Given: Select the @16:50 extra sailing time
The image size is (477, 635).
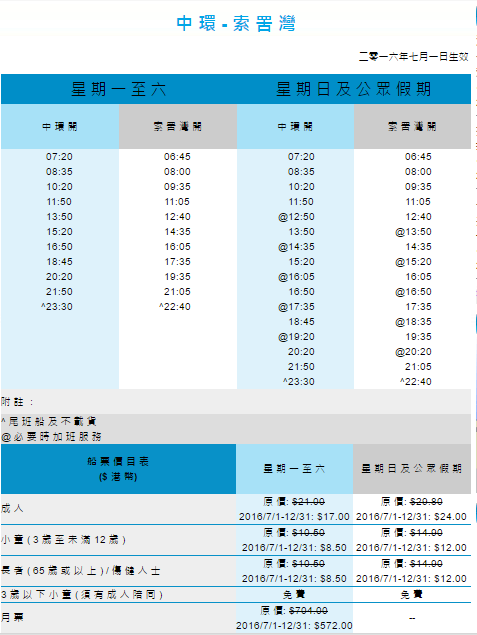Looking at the screenshot, I should [x=413, y=292].
